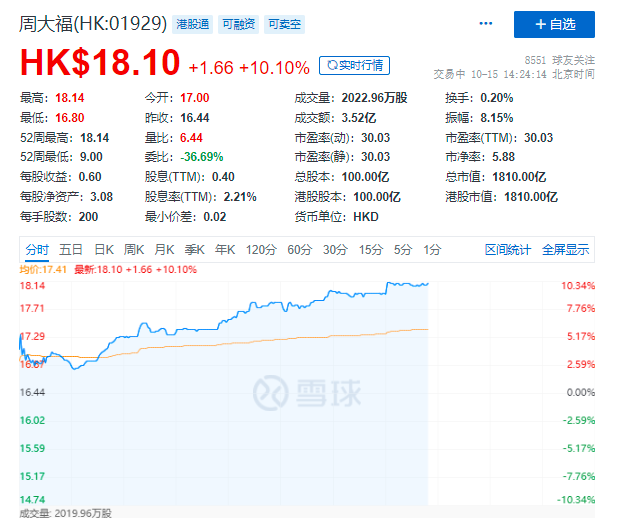This screenshot has width=619, height=518.
Task: Open 全屏显示 fullscreen chart
Action: tap(566, 250)
